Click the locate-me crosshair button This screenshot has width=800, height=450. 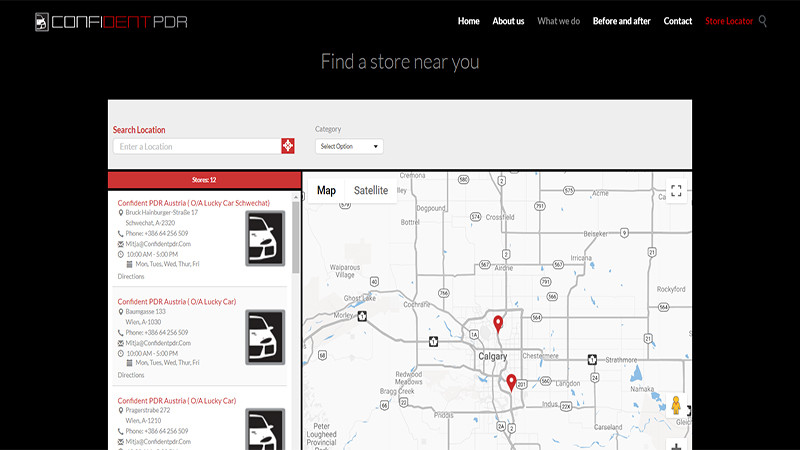click(288, 147)
